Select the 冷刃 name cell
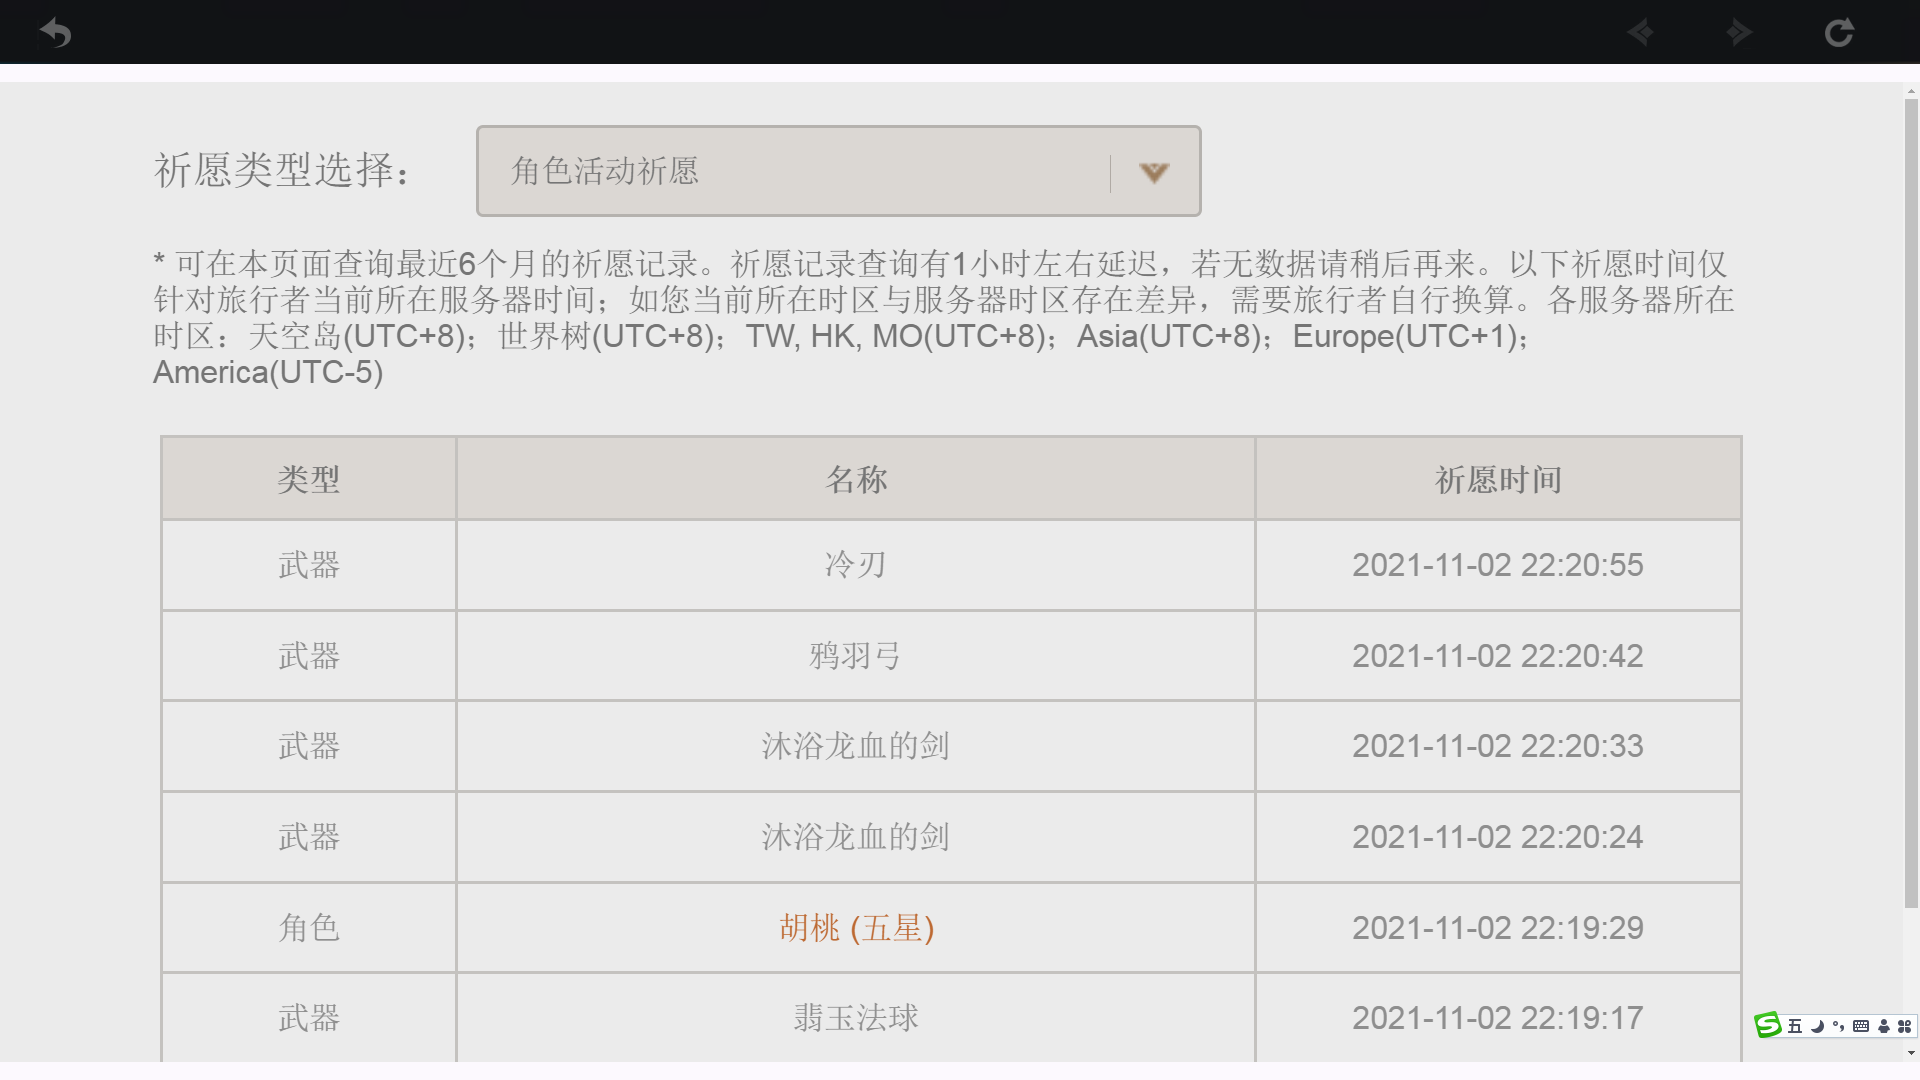The image size is (1920, 1080). [x=856, y=565]
